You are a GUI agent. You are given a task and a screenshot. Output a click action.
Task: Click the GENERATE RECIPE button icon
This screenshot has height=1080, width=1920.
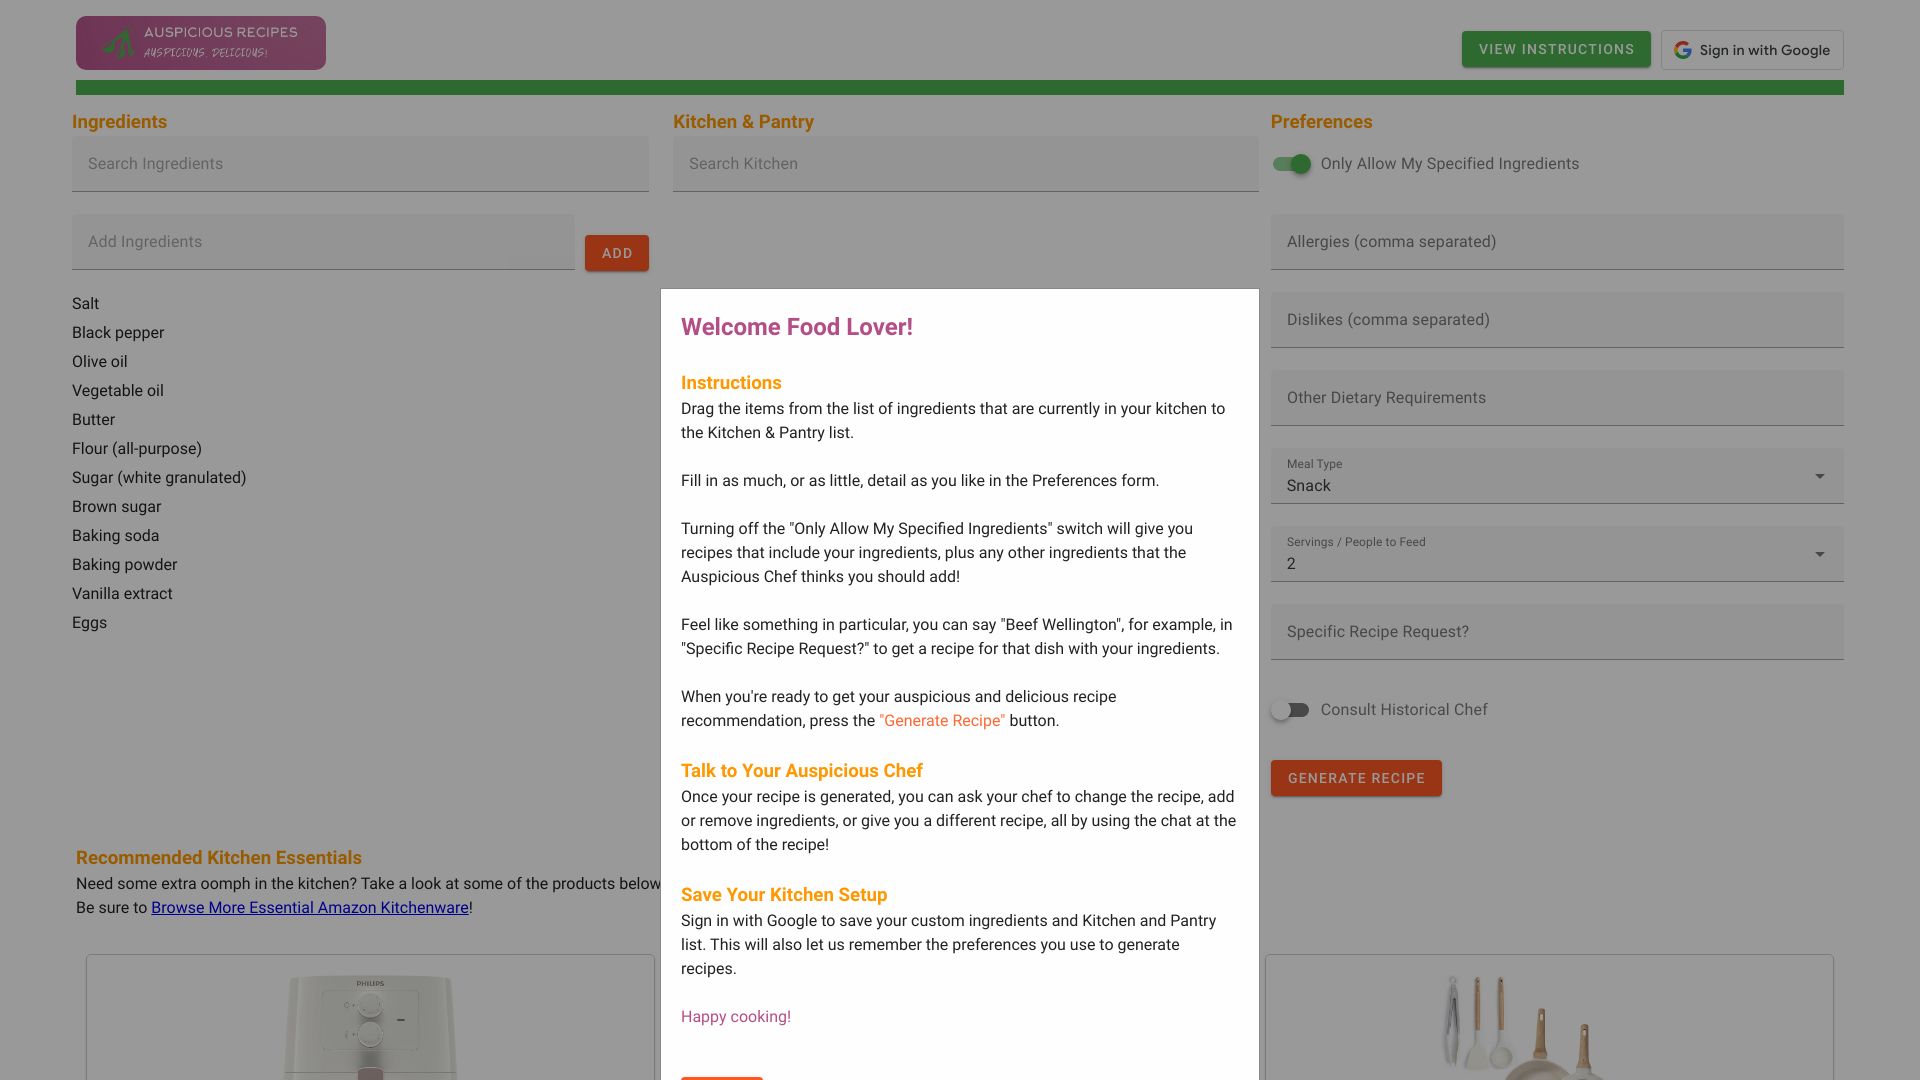click(x=1356, y=777)
